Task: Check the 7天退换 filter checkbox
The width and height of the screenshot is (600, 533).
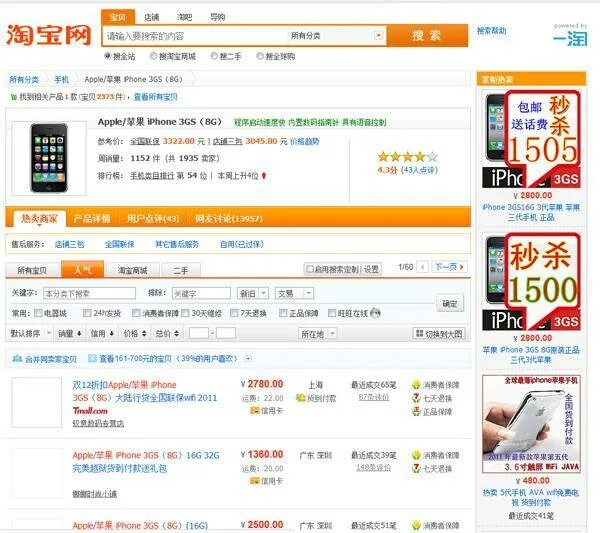Action: [234, 313]
